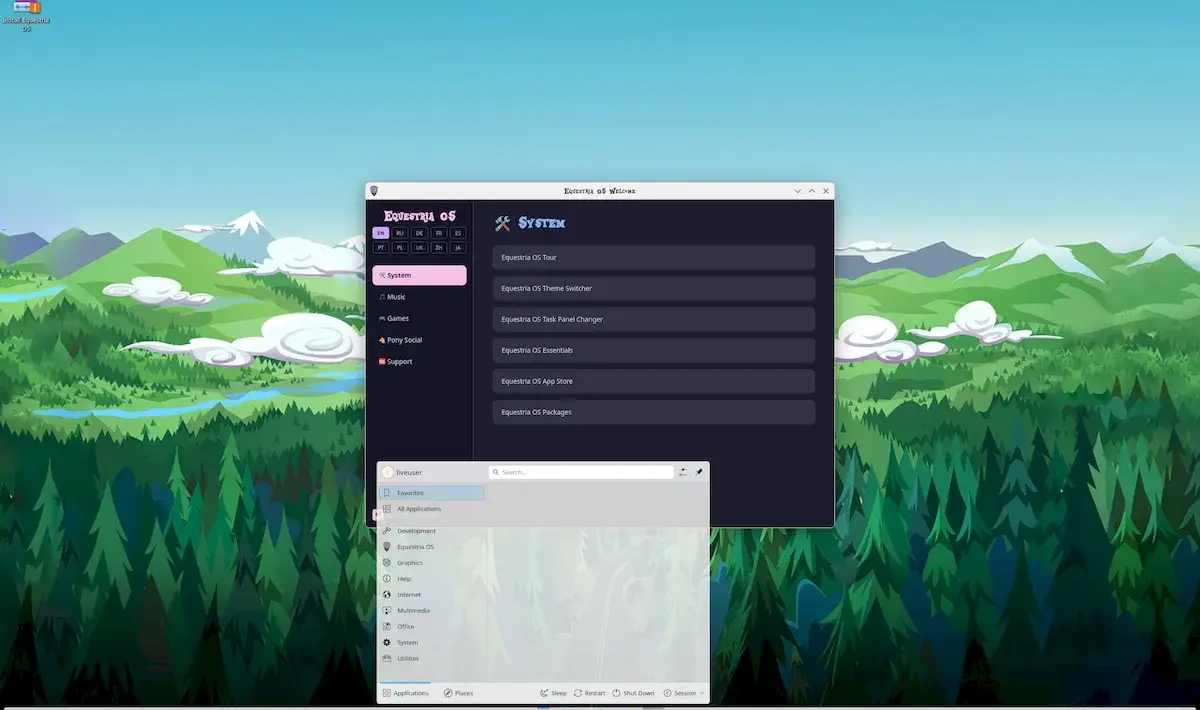Open Music in the Welcome sidebar
The height and width of the screenshot is (710, 1200).
(x=419, y=297)
